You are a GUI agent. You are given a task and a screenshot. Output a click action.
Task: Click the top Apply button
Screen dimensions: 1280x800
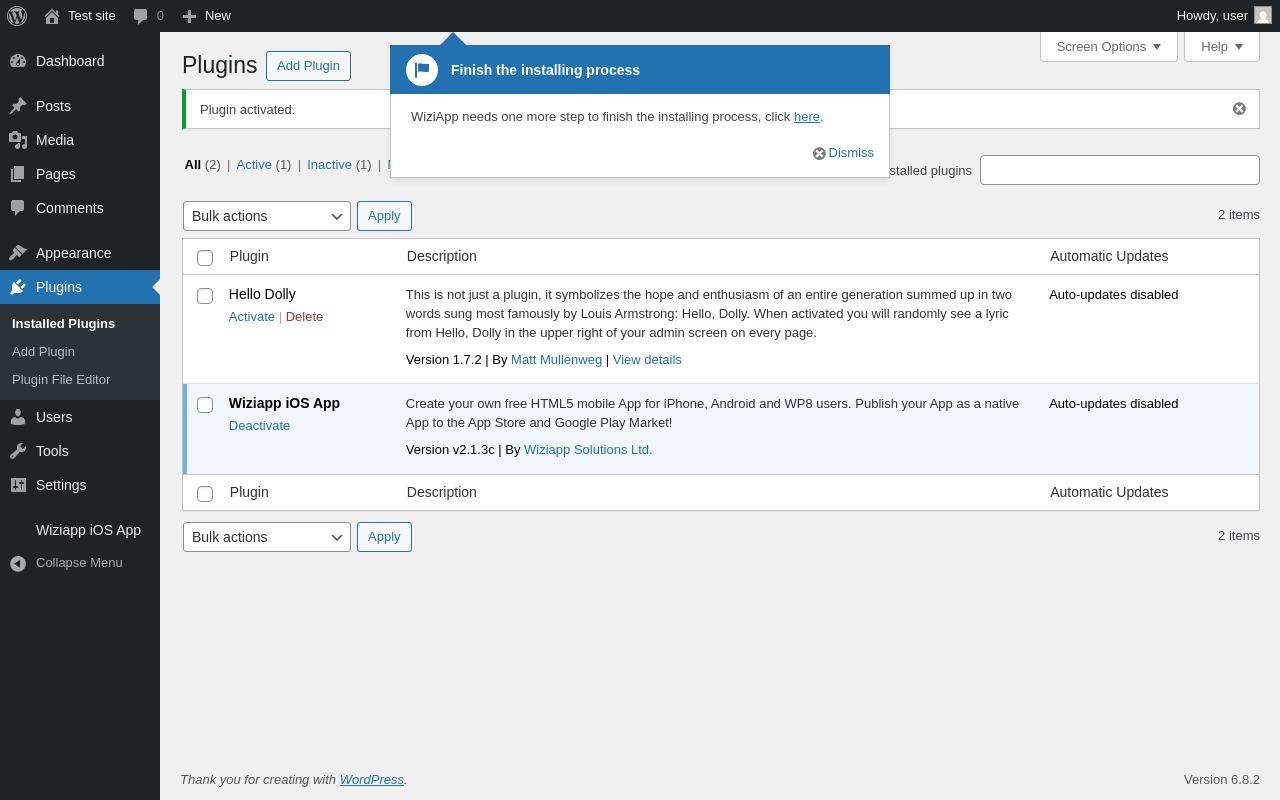384,216
